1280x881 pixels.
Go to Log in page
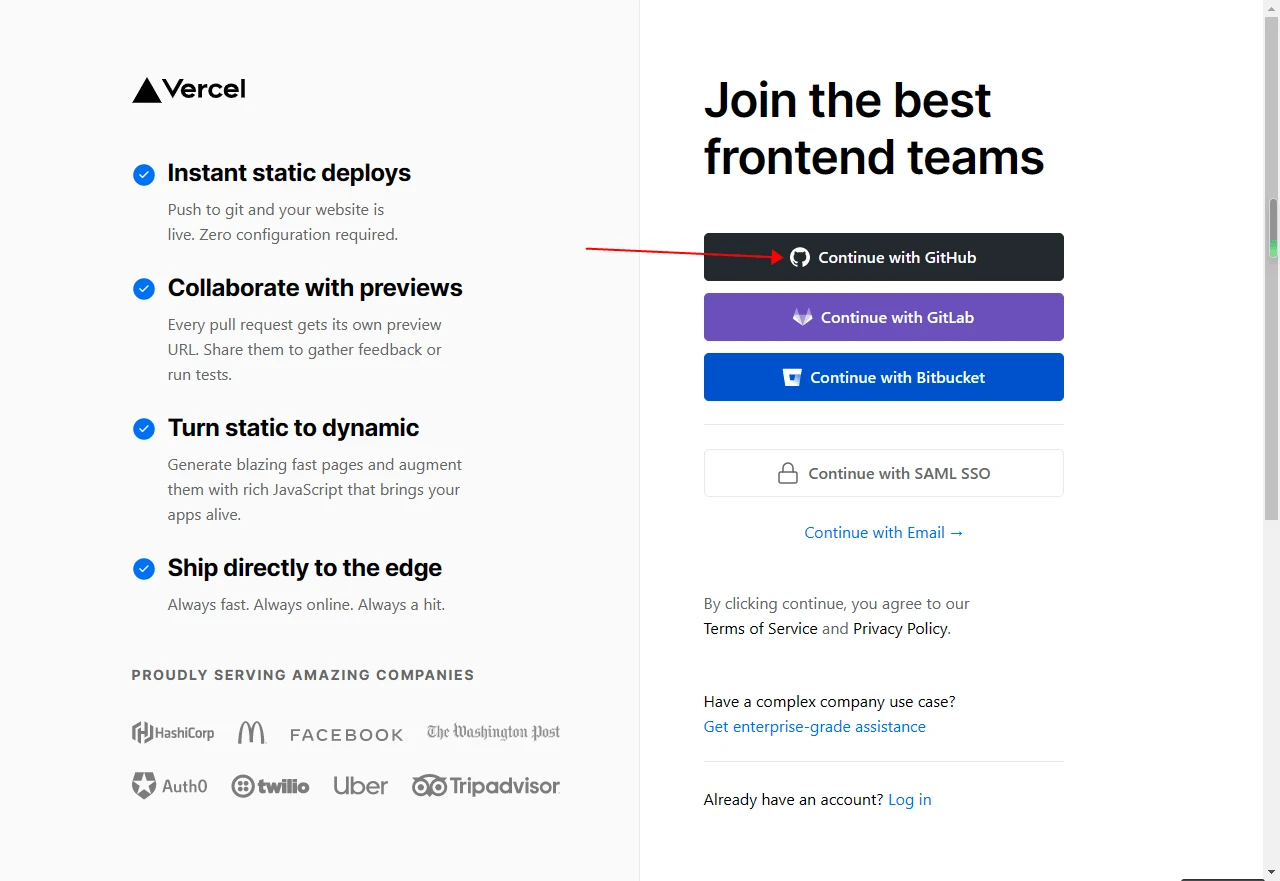coord(909,799)
